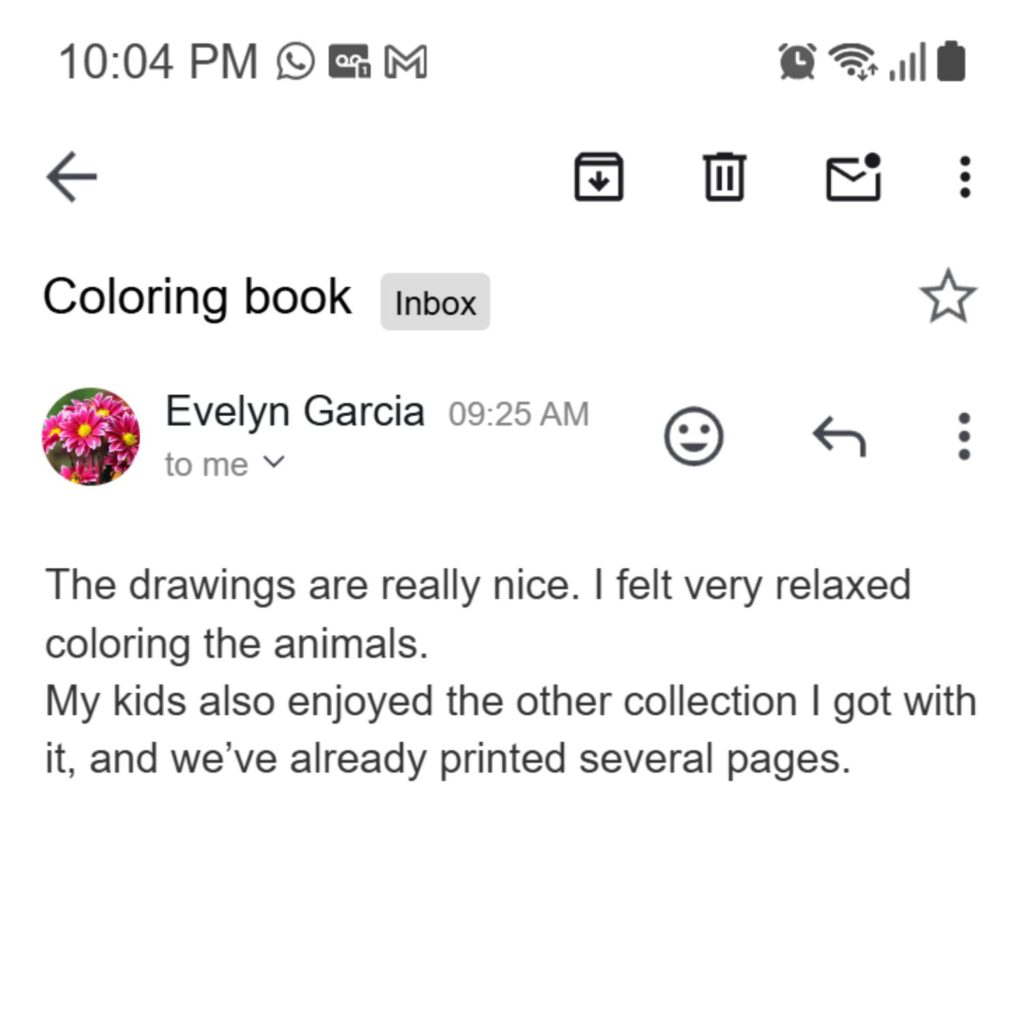This screenshot has height=1024, width=1024.
Task: Reply to Evelyn Garcia
Action: [838, 437]
